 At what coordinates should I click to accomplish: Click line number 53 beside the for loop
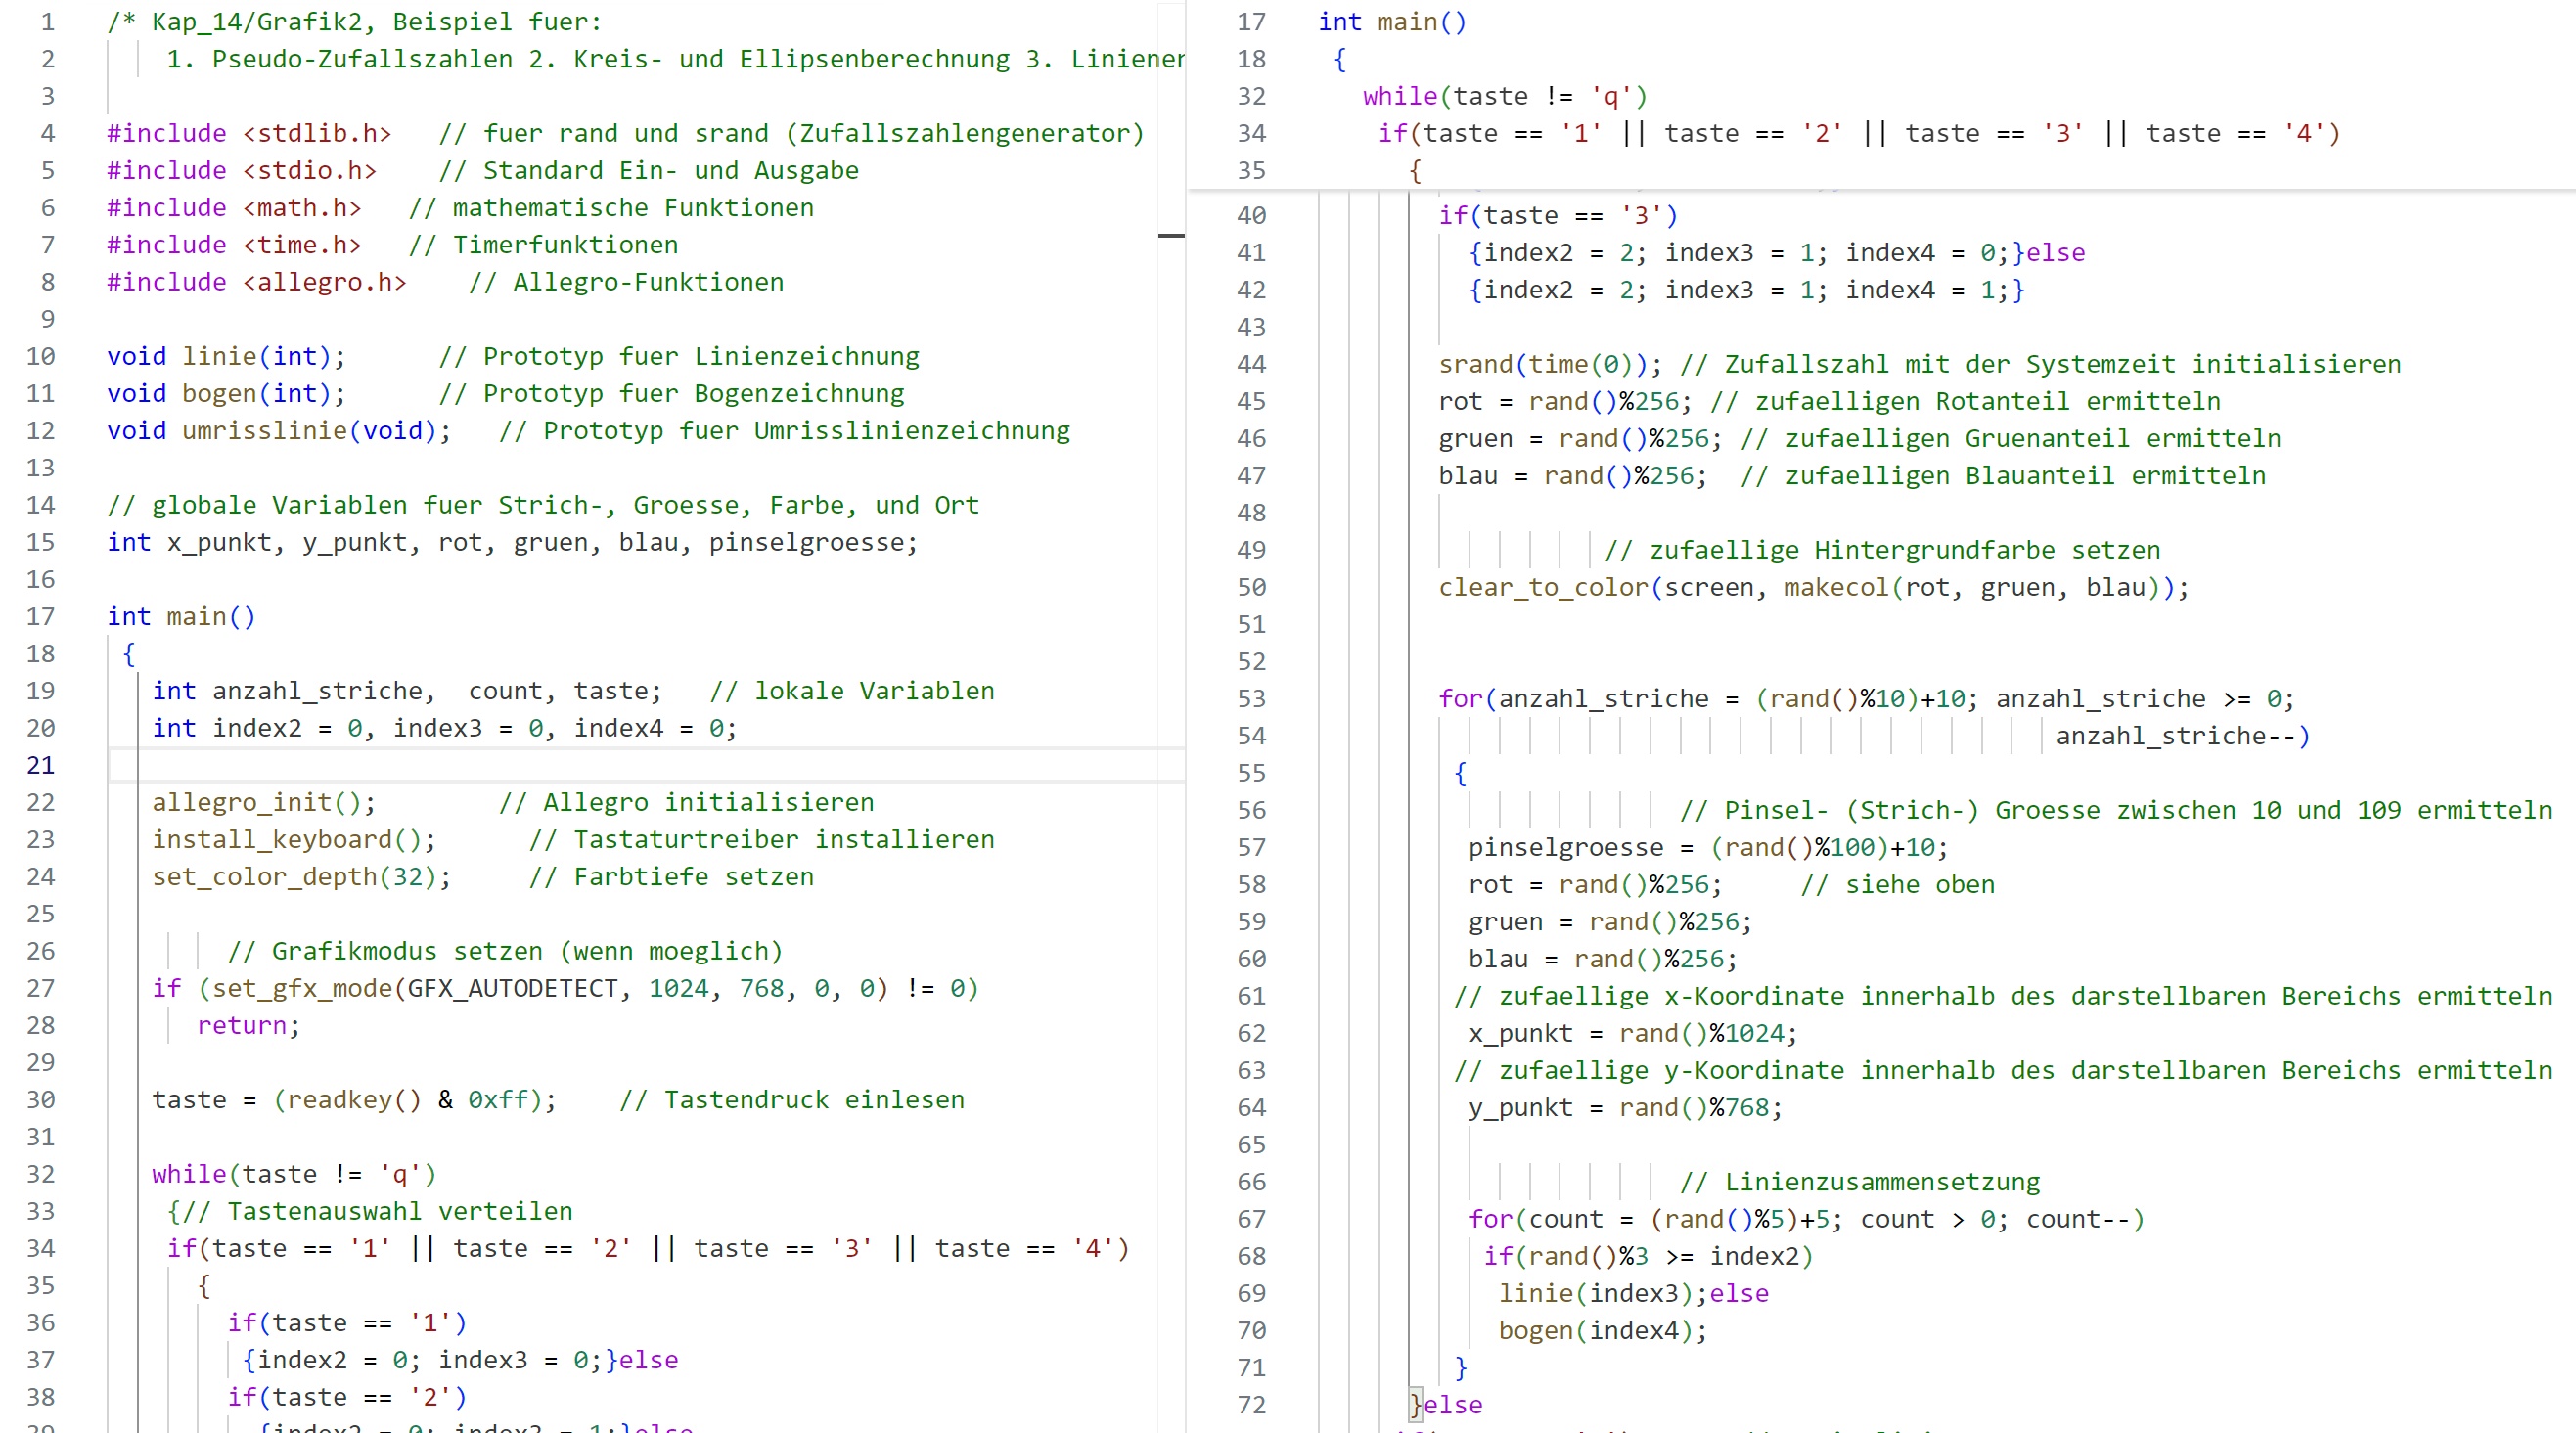point(1251,698)
